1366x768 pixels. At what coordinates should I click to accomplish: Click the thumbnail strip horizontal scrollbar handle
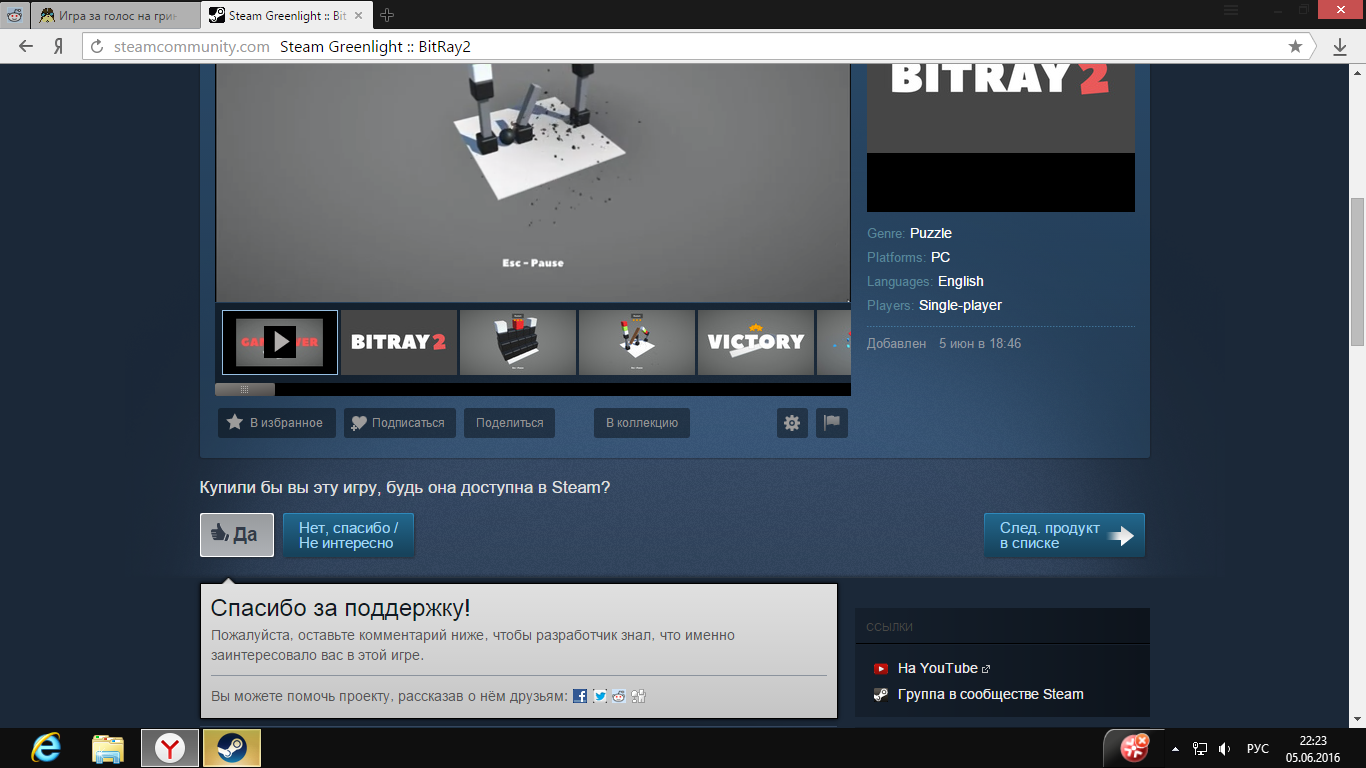245,389
